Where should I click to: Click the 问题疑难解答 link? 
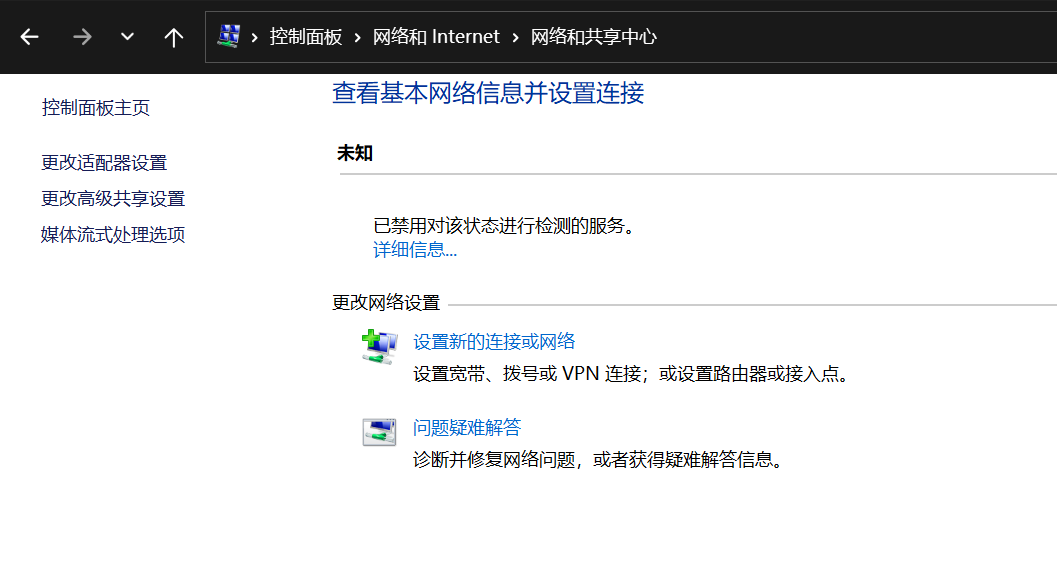pyautogui.click(x=467, y=428)
